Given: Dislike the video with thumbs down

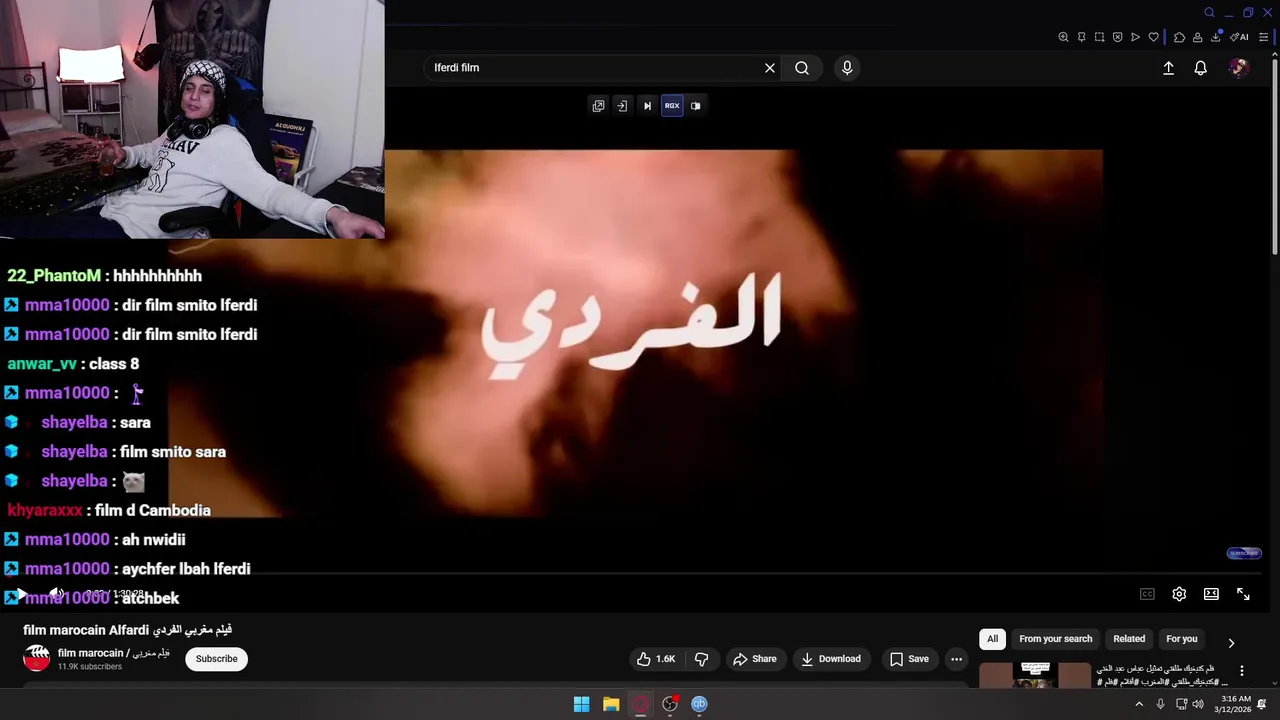Looking at the screenshot, I should tap(701, 659).
